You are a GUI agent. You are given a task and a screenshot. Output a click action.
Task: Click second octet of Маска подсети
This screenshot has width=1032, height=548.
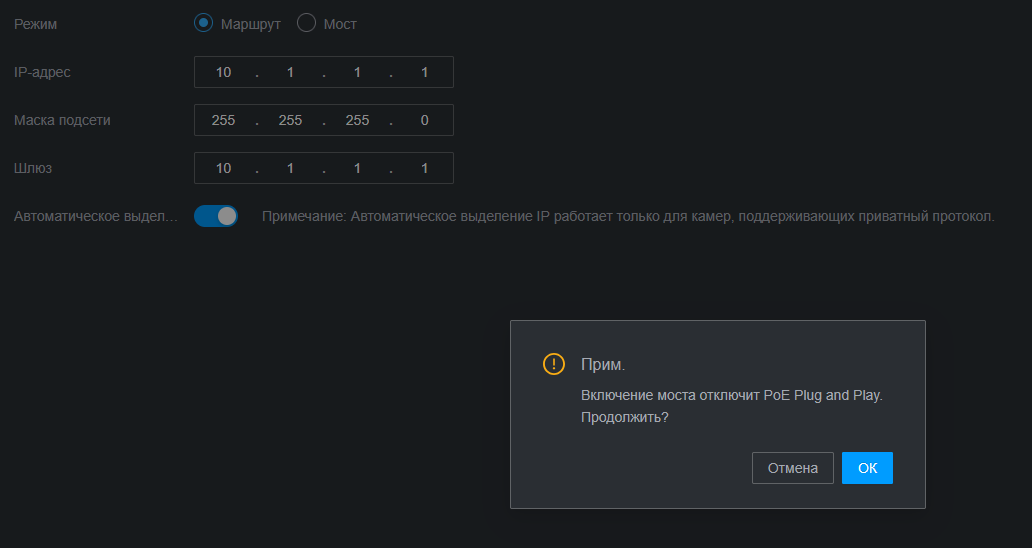[290, 120]
